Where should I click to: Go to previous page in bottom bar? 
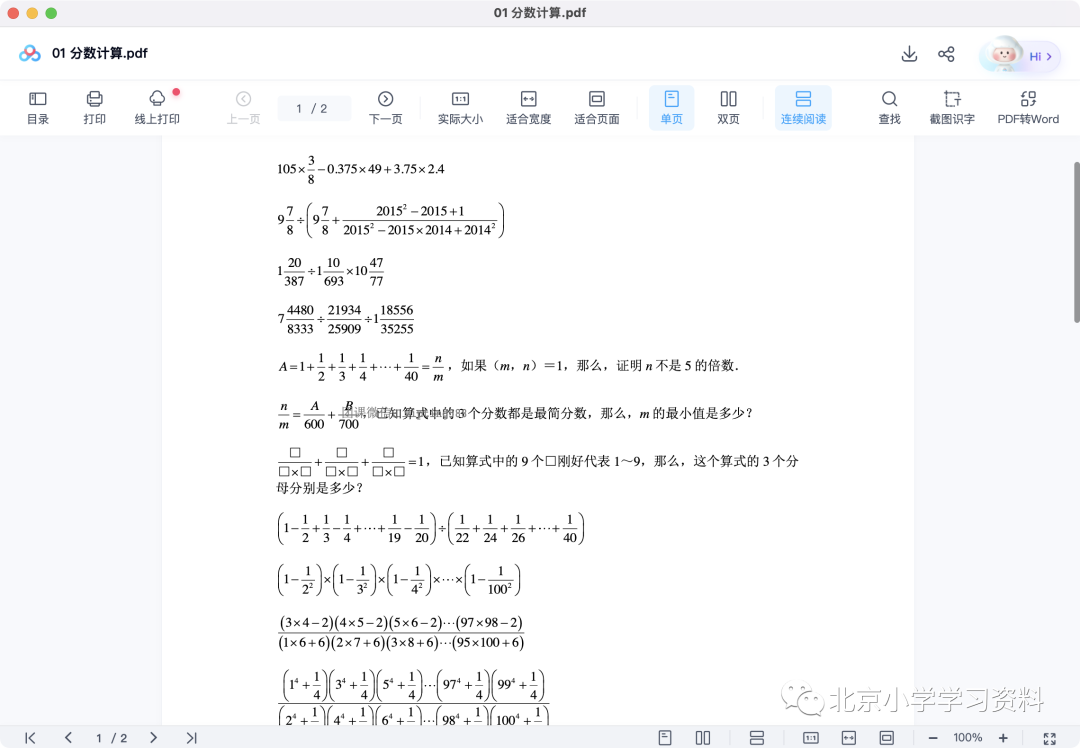pyautogui.click(x=68, y=738)
